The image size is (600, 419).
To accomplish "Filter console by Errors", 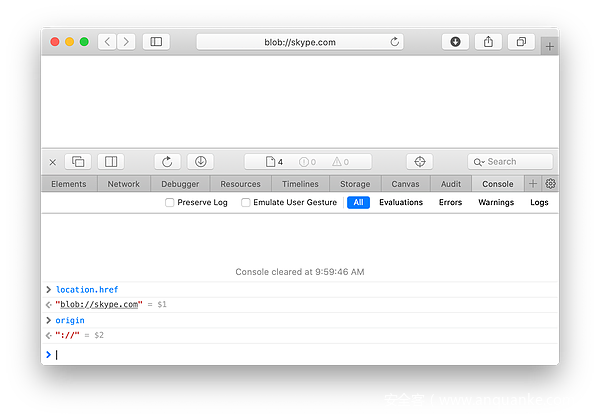I will [450, 202].
